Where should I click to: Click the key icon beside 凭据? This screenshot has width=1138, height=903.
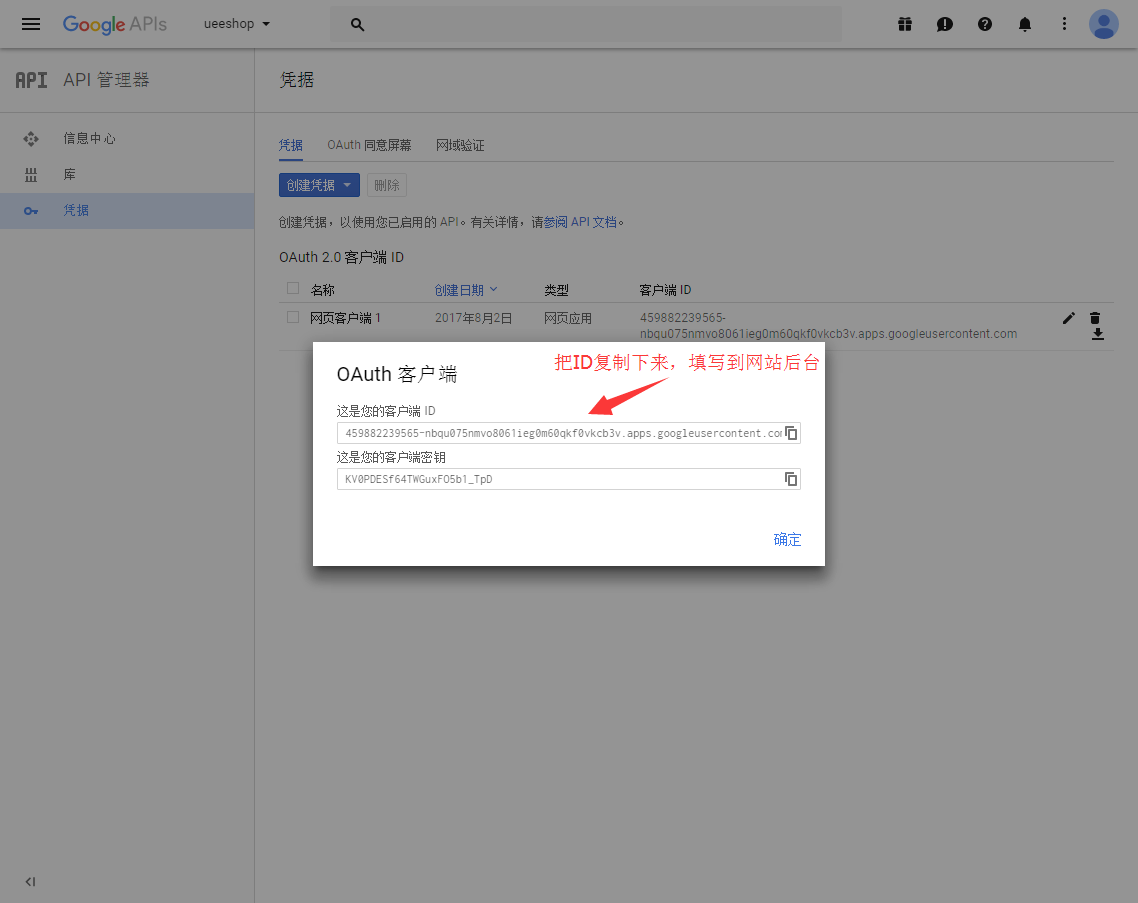pyautogui.click(x=30, y=211)
